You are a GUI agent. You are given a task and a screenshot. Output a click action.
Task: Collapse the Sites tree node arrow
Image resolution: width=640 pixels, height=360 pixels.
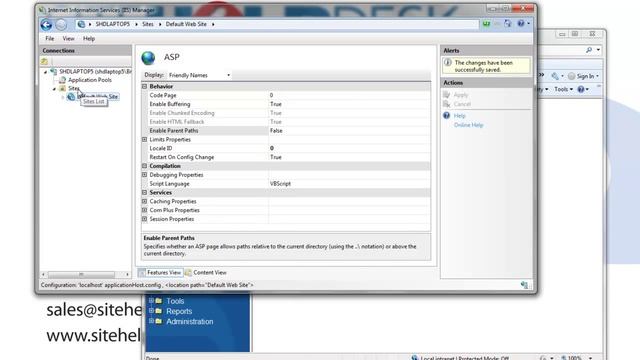(54, 89)
